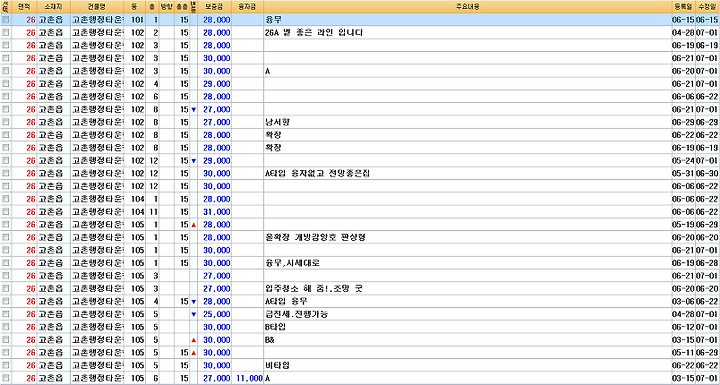Click the 보증금 value 31,000

tap(216, 212)
